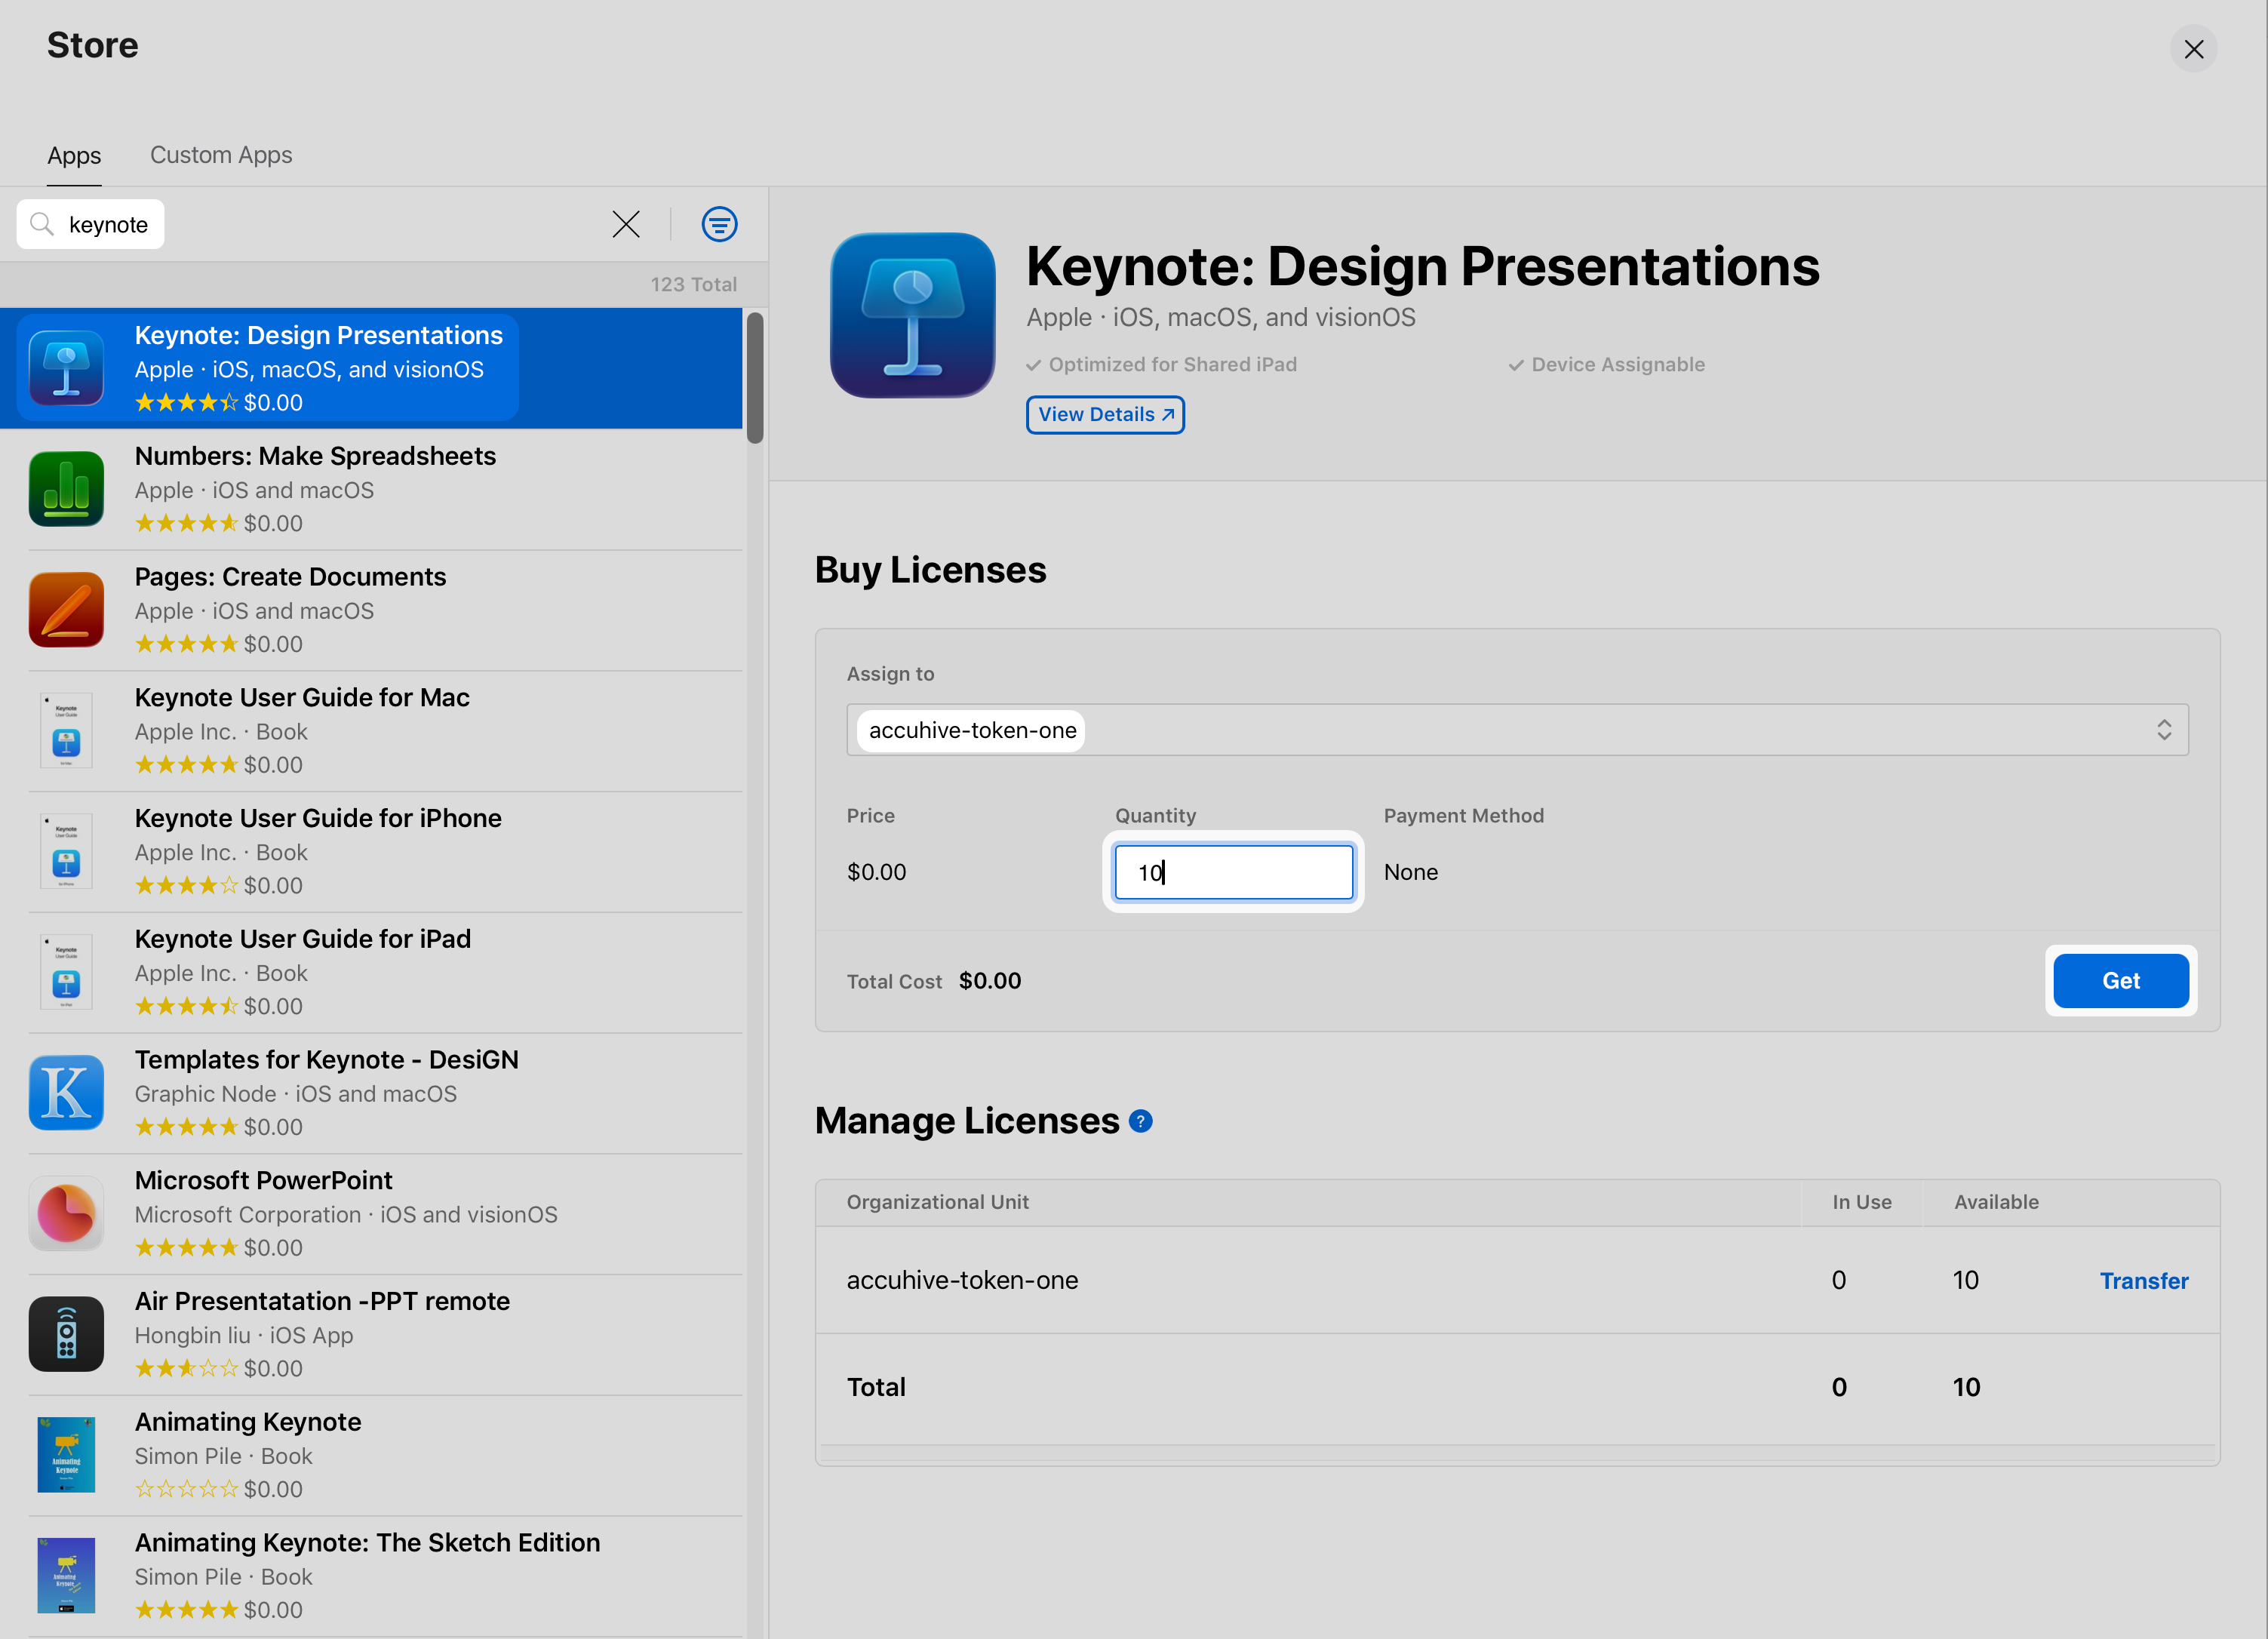The image size is (2268, 1639).
Task: Click the magnifying glass search icon
Action: click(x=42, y=224)
